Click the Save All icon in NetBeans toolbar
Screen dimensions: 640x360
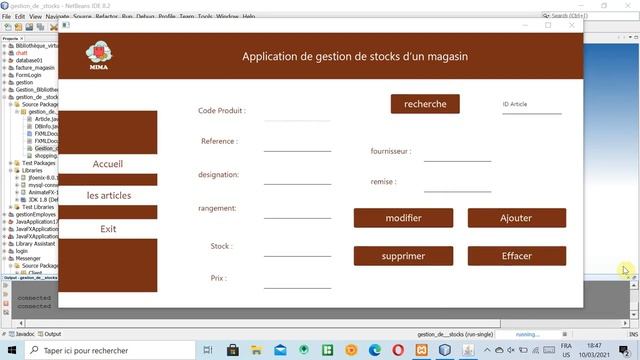[40, 27]
